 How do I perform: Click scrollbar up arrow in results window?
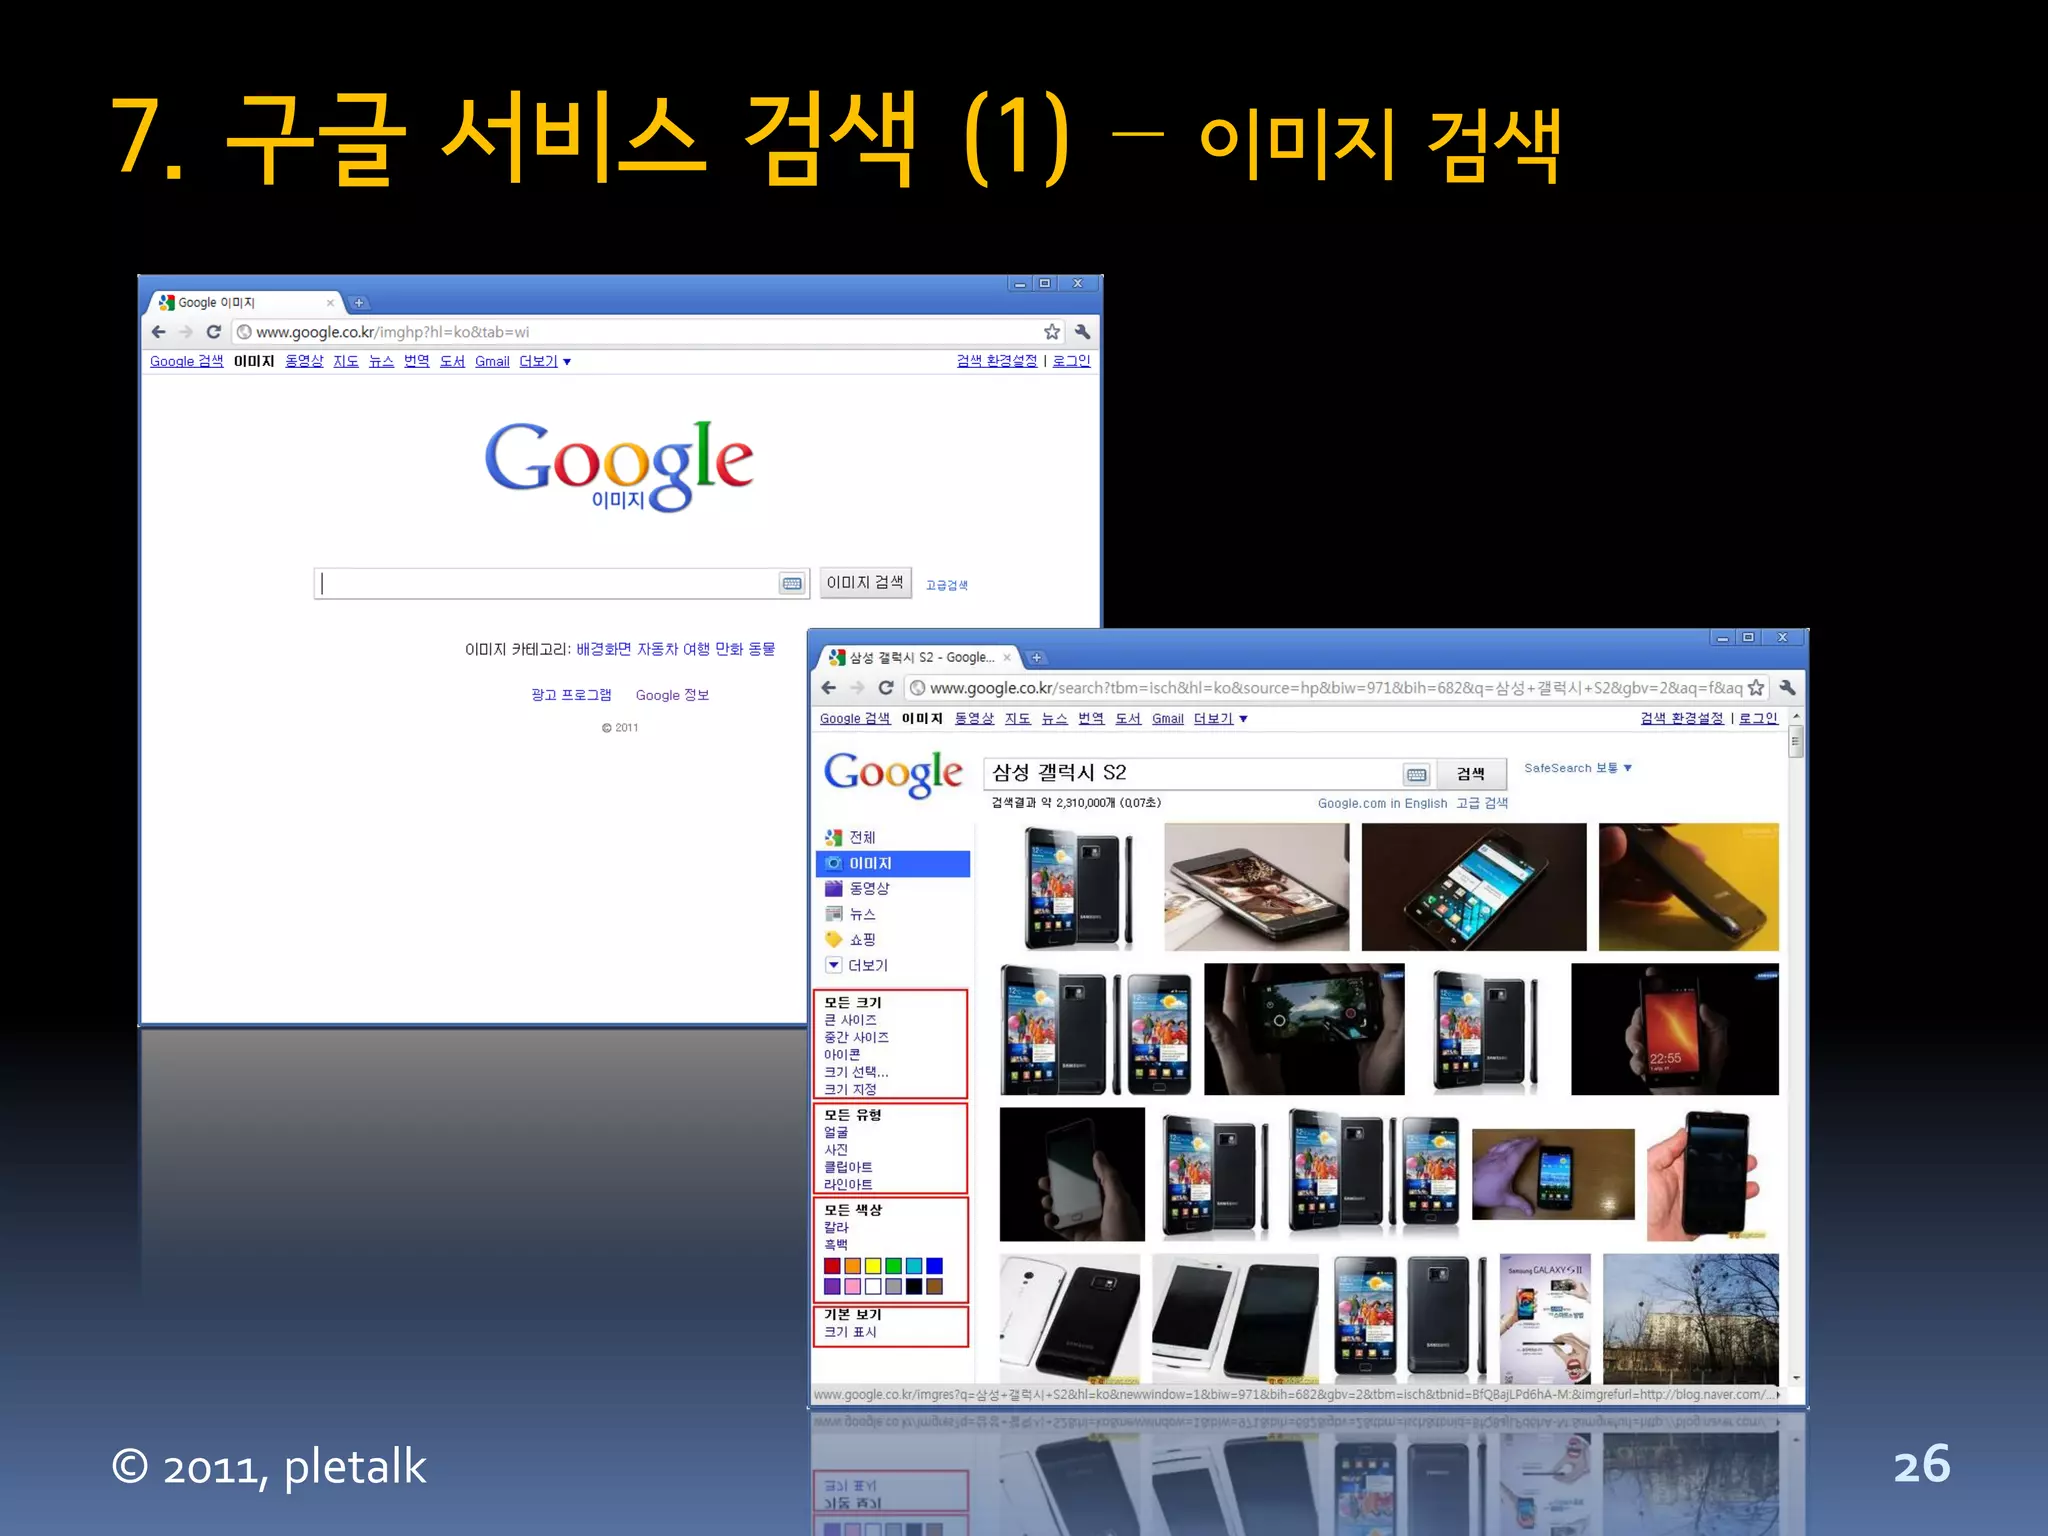pos(1796,717)
